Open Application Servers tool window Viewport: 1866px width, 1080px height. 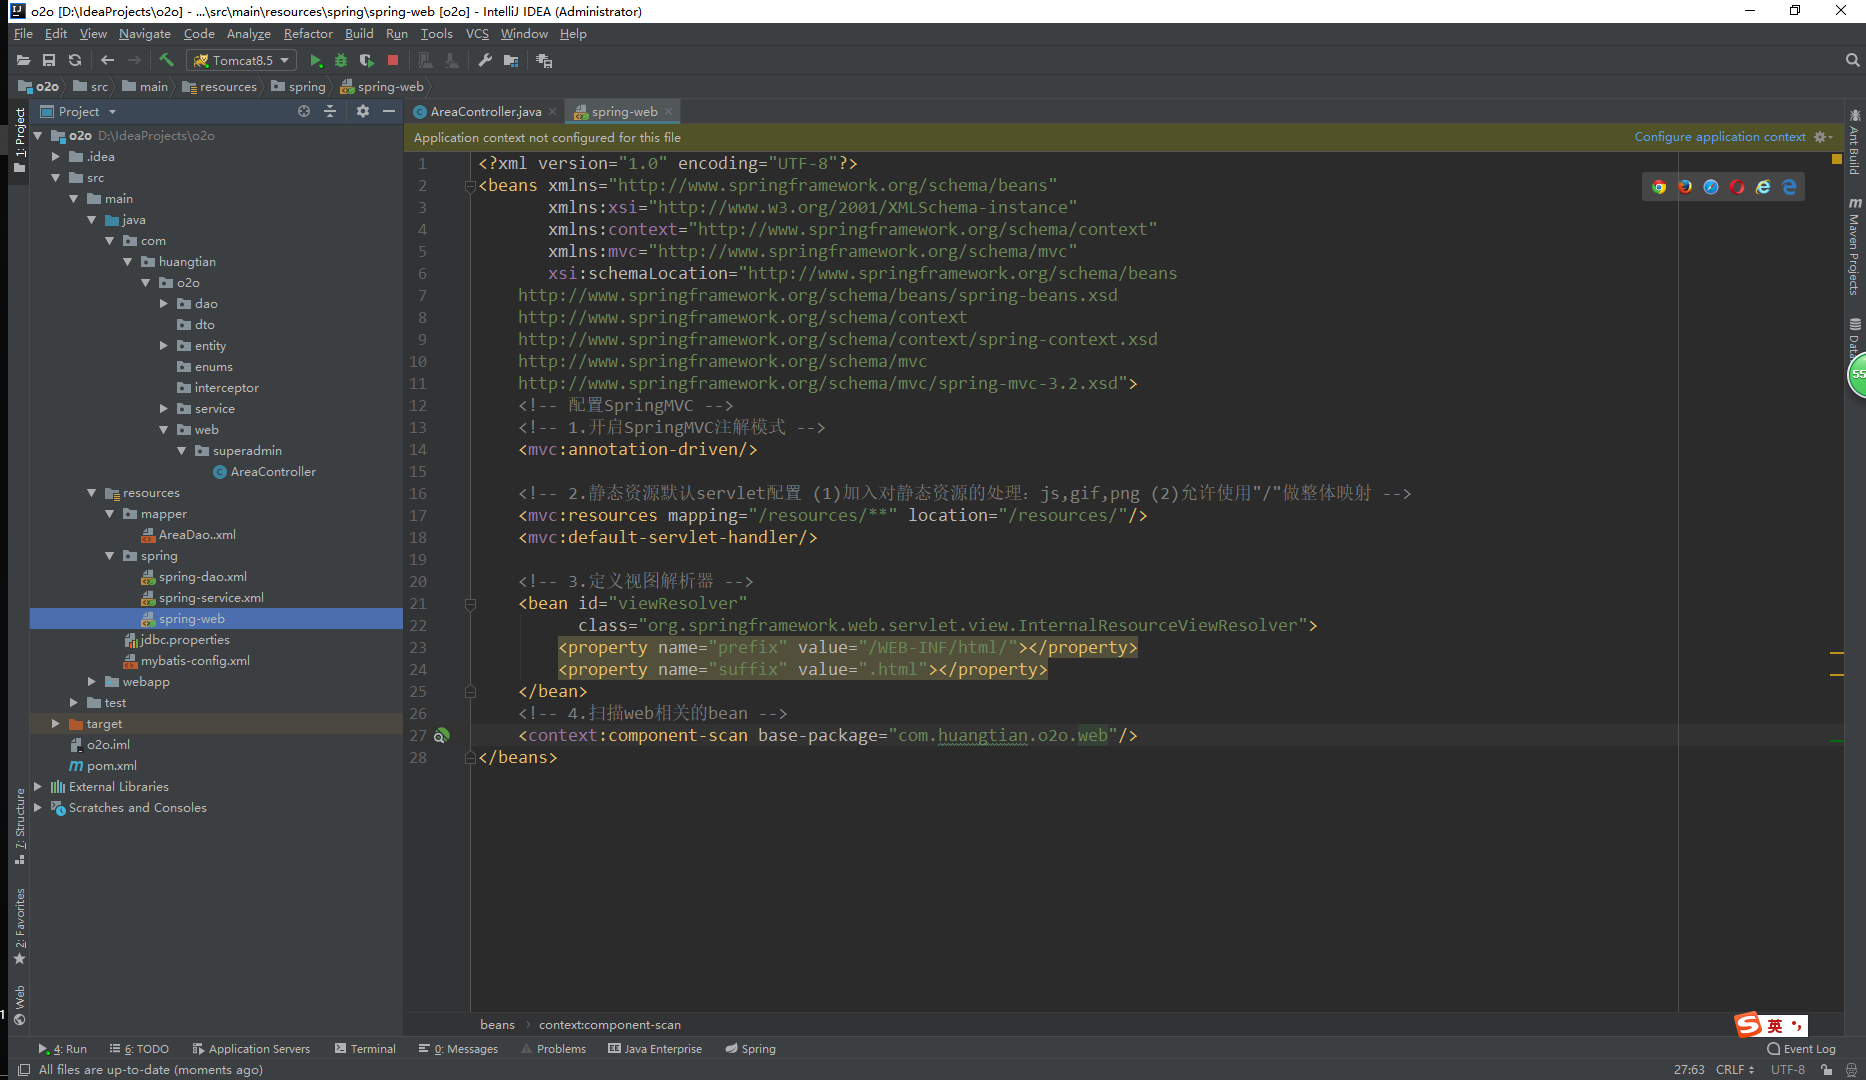[x=251, y=1049]
